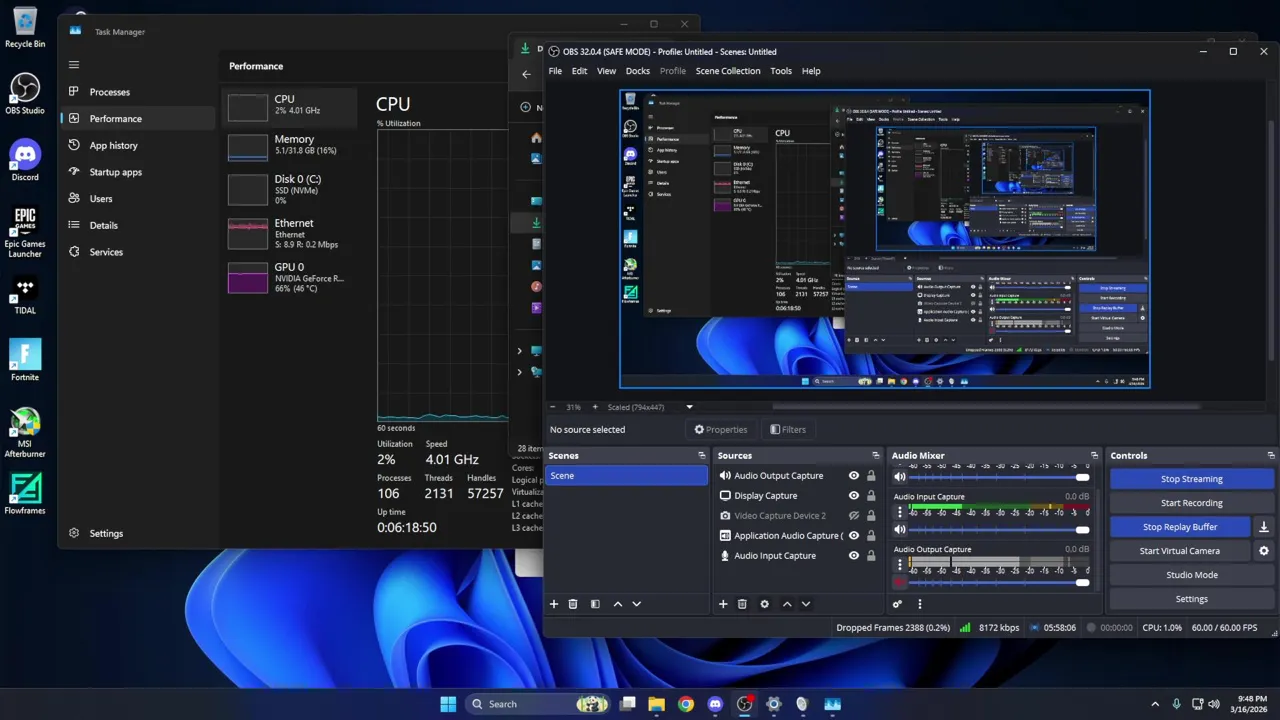The height and width of the screenshot is (720, 1280).
Task: Open MSI Afterburner desktop icon
Action: pos(25,433)
